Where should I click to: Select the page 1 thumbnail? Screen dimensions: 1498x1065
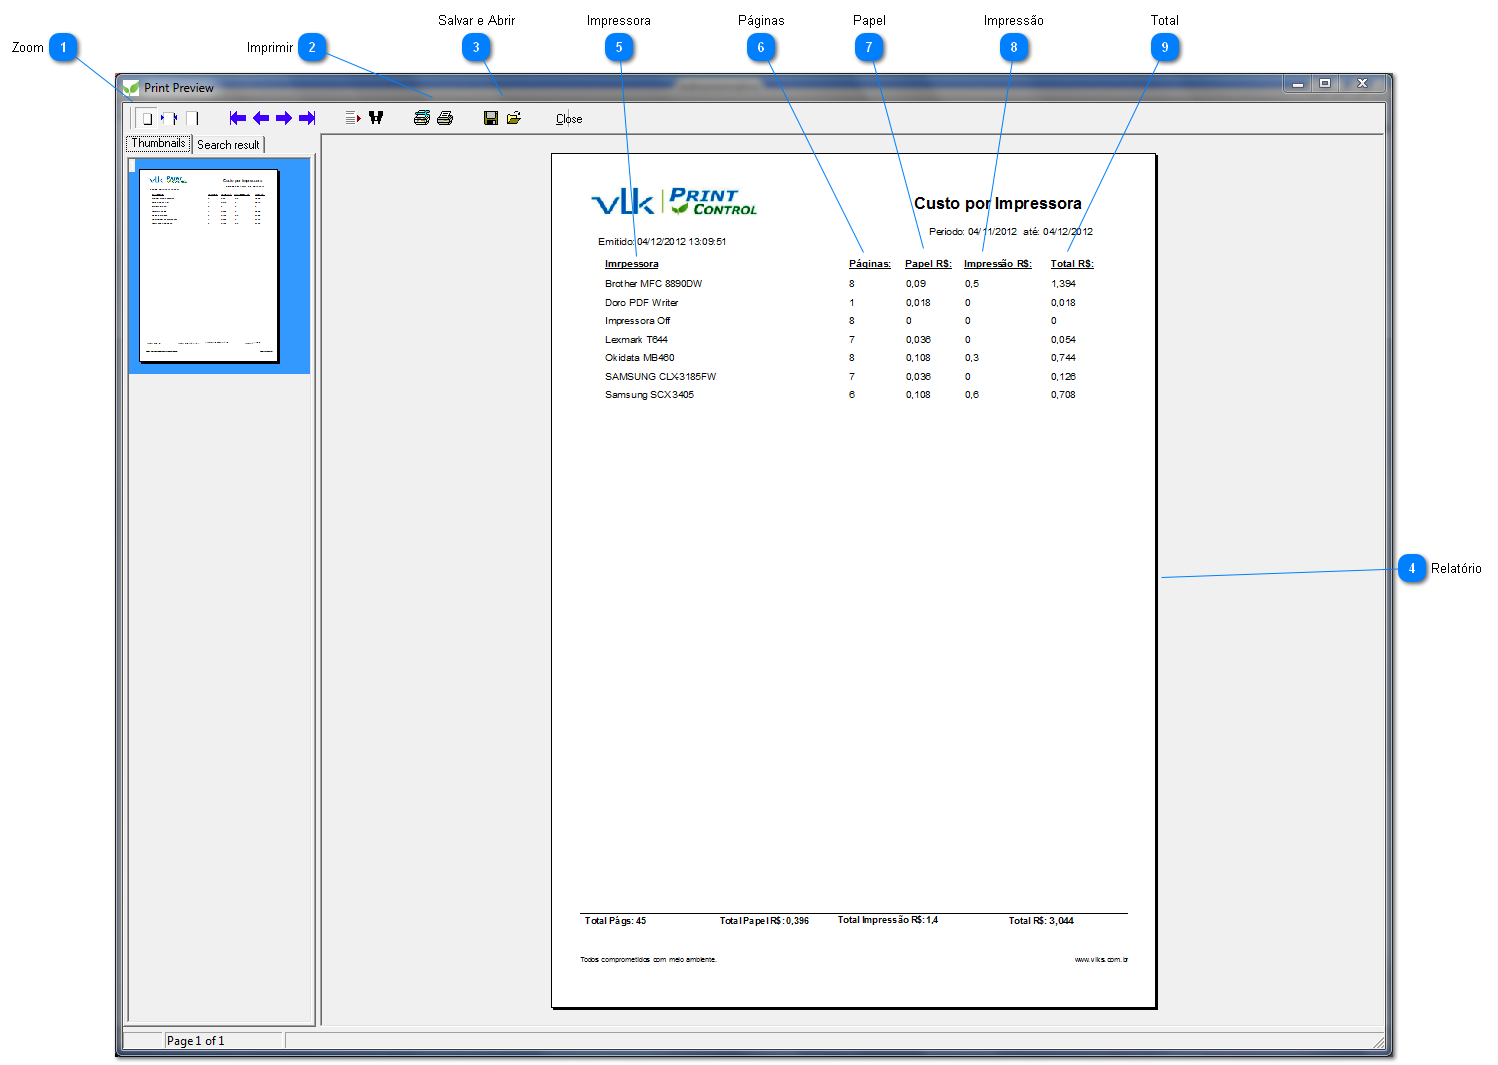209,266
